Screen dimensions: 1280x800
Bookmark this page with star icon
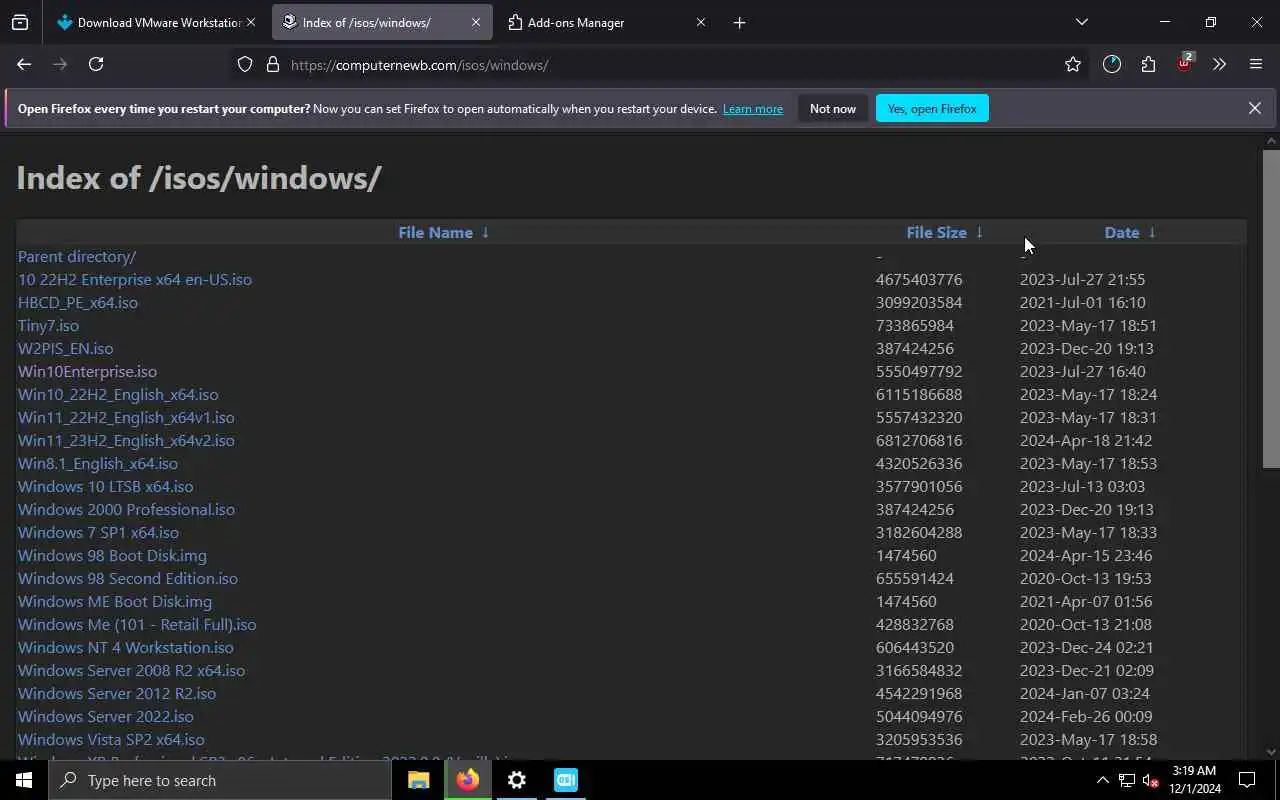coord(1073,64)
